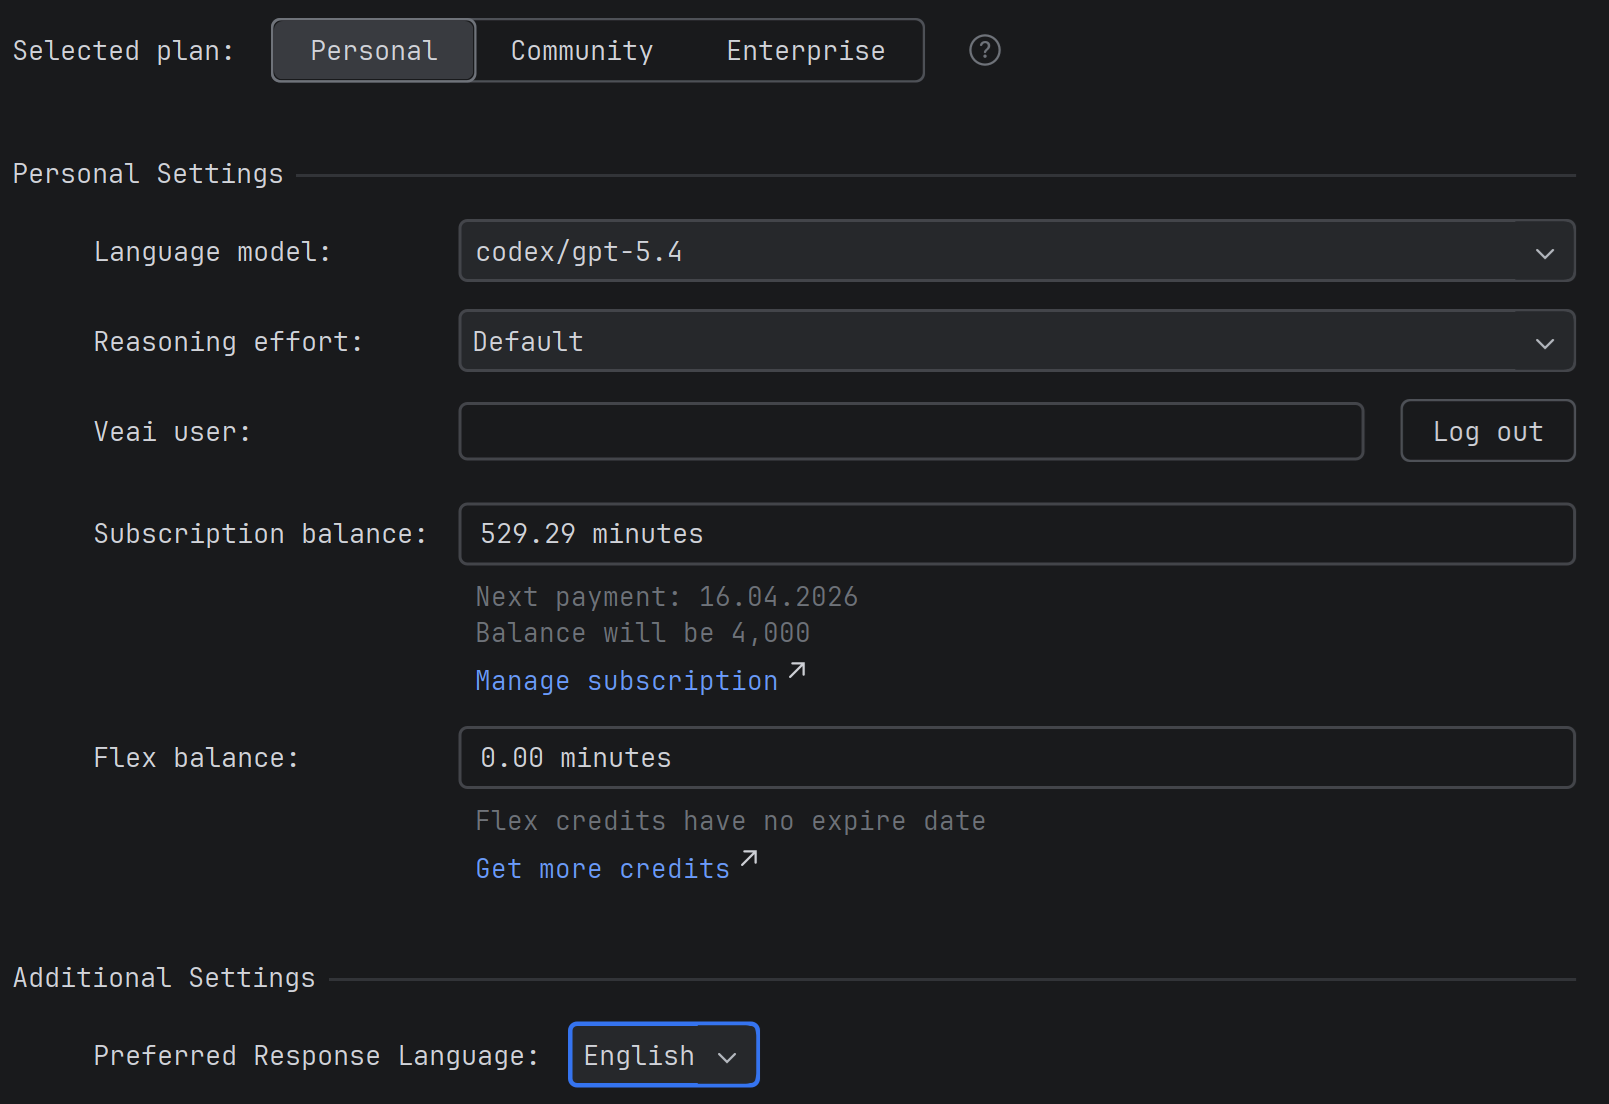Select the Personal plan tab

point(373,50)
